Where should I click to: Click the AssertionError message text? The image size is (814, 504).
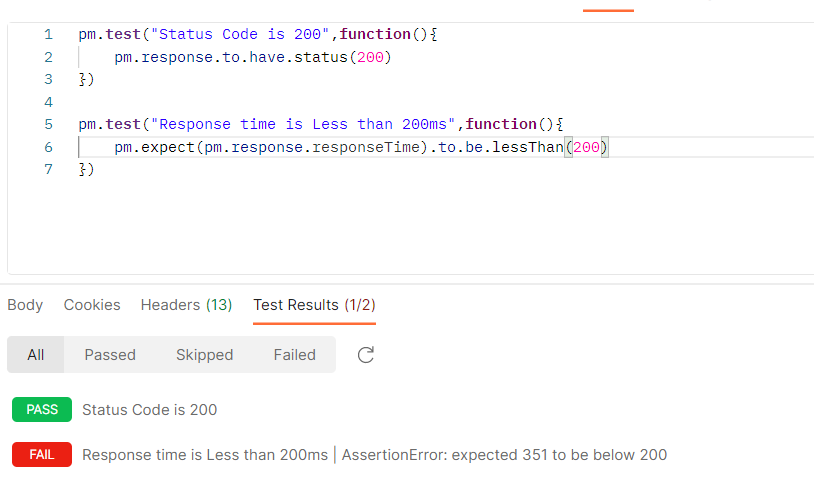(504, 455)
